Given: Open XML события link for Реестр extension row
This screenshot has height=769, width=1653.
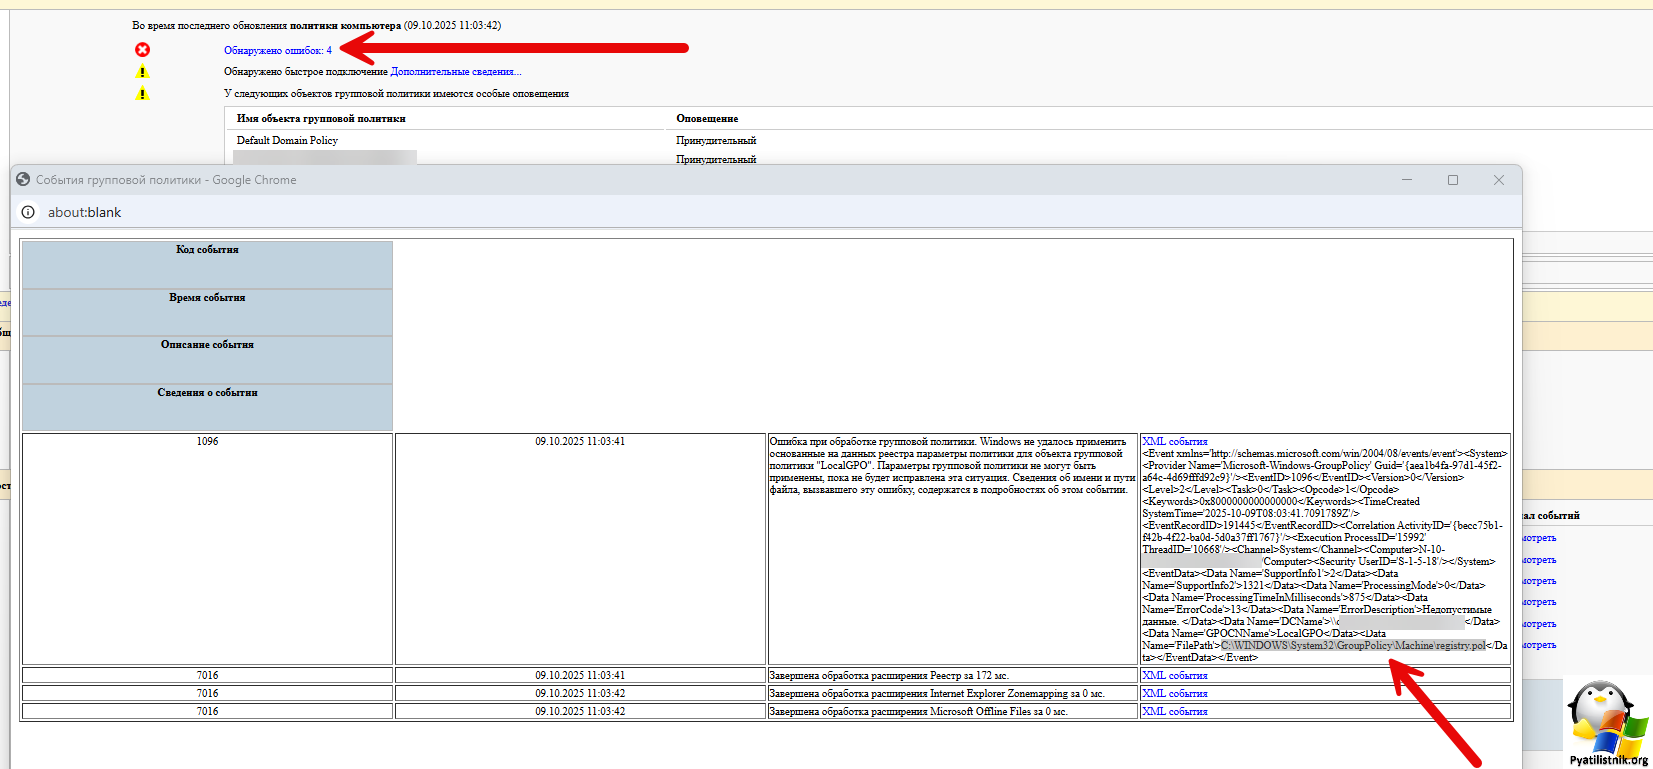Looking at the screenshot, I should click(x=1175, y=676).
